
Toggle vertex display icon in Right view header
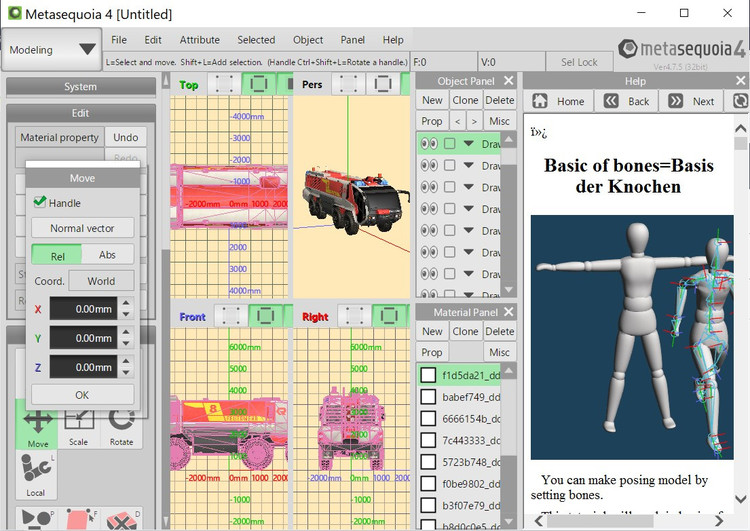[x=354, y=316]
